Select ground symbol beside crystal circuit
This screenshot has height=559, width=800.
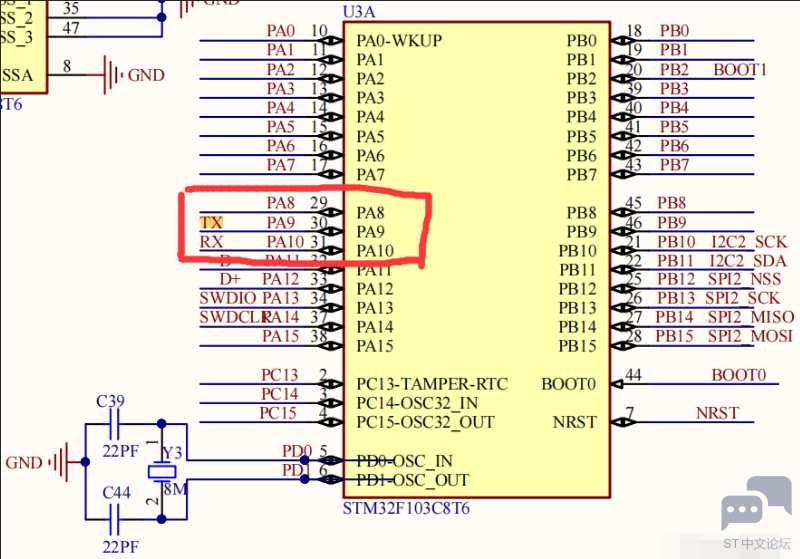click(58, 462)
